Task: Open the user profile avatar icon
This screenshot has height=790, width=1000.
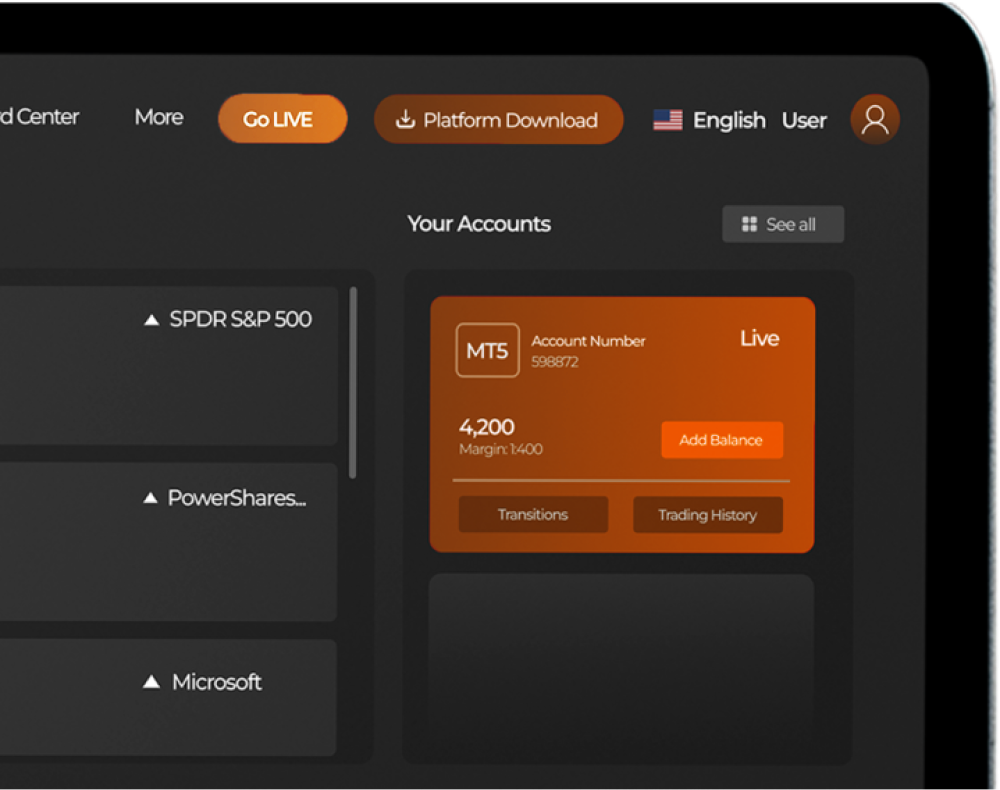Action: click(x=875, y=120)
